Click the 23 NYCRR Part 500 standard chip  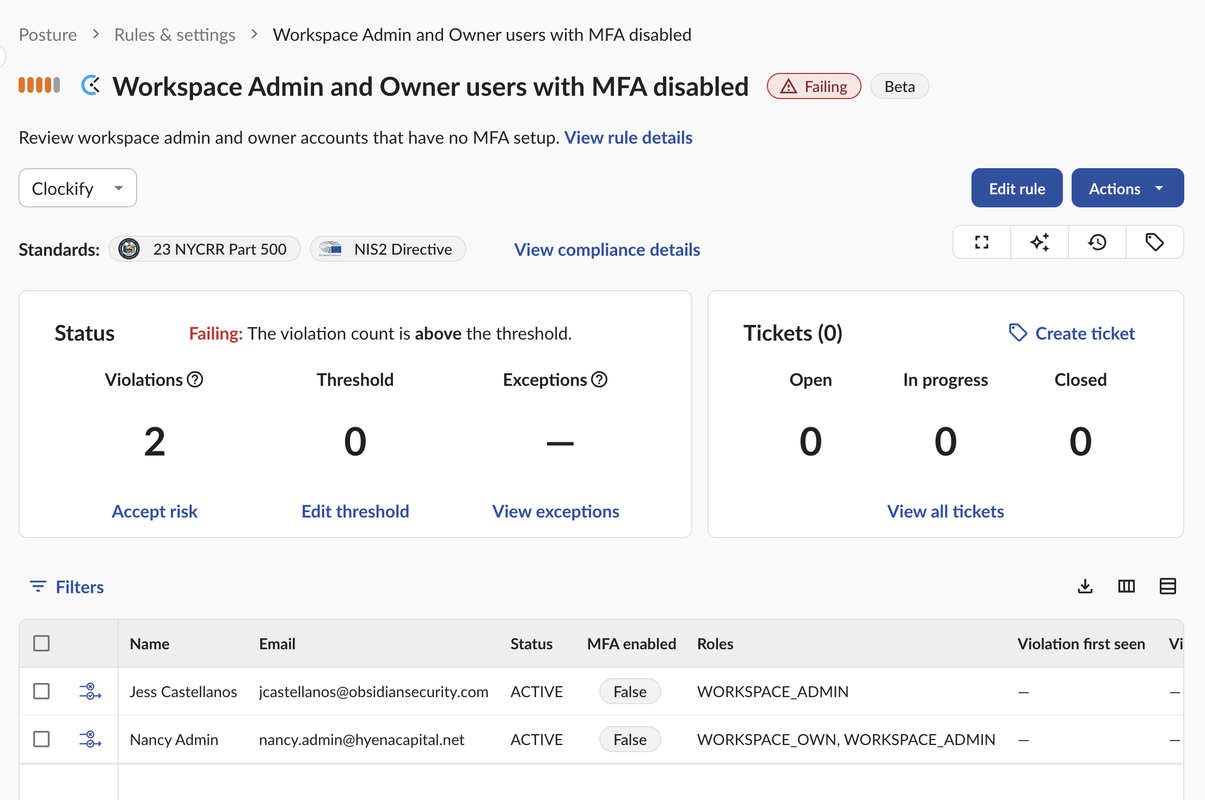pyautogui.click(x=205, y=249)
